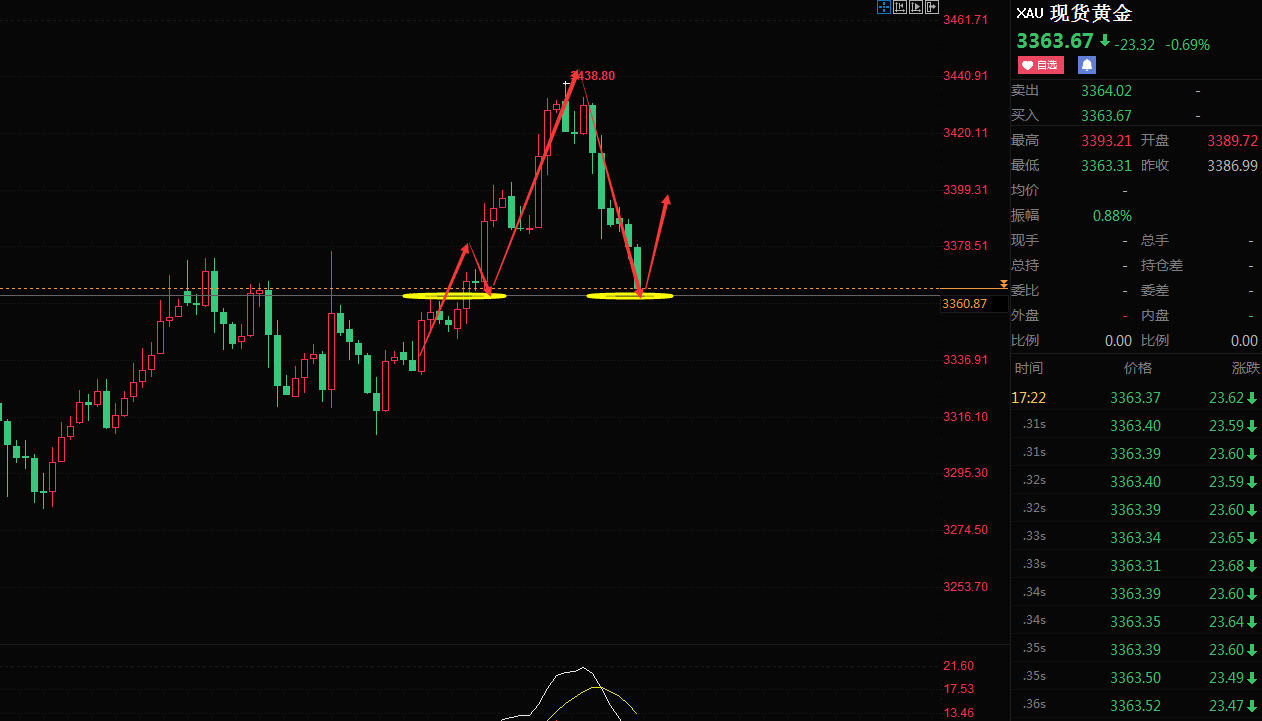Click the 3253.70 axis price label
Image resolution: width=1262 pixels, height=721 pixels.
966,587
